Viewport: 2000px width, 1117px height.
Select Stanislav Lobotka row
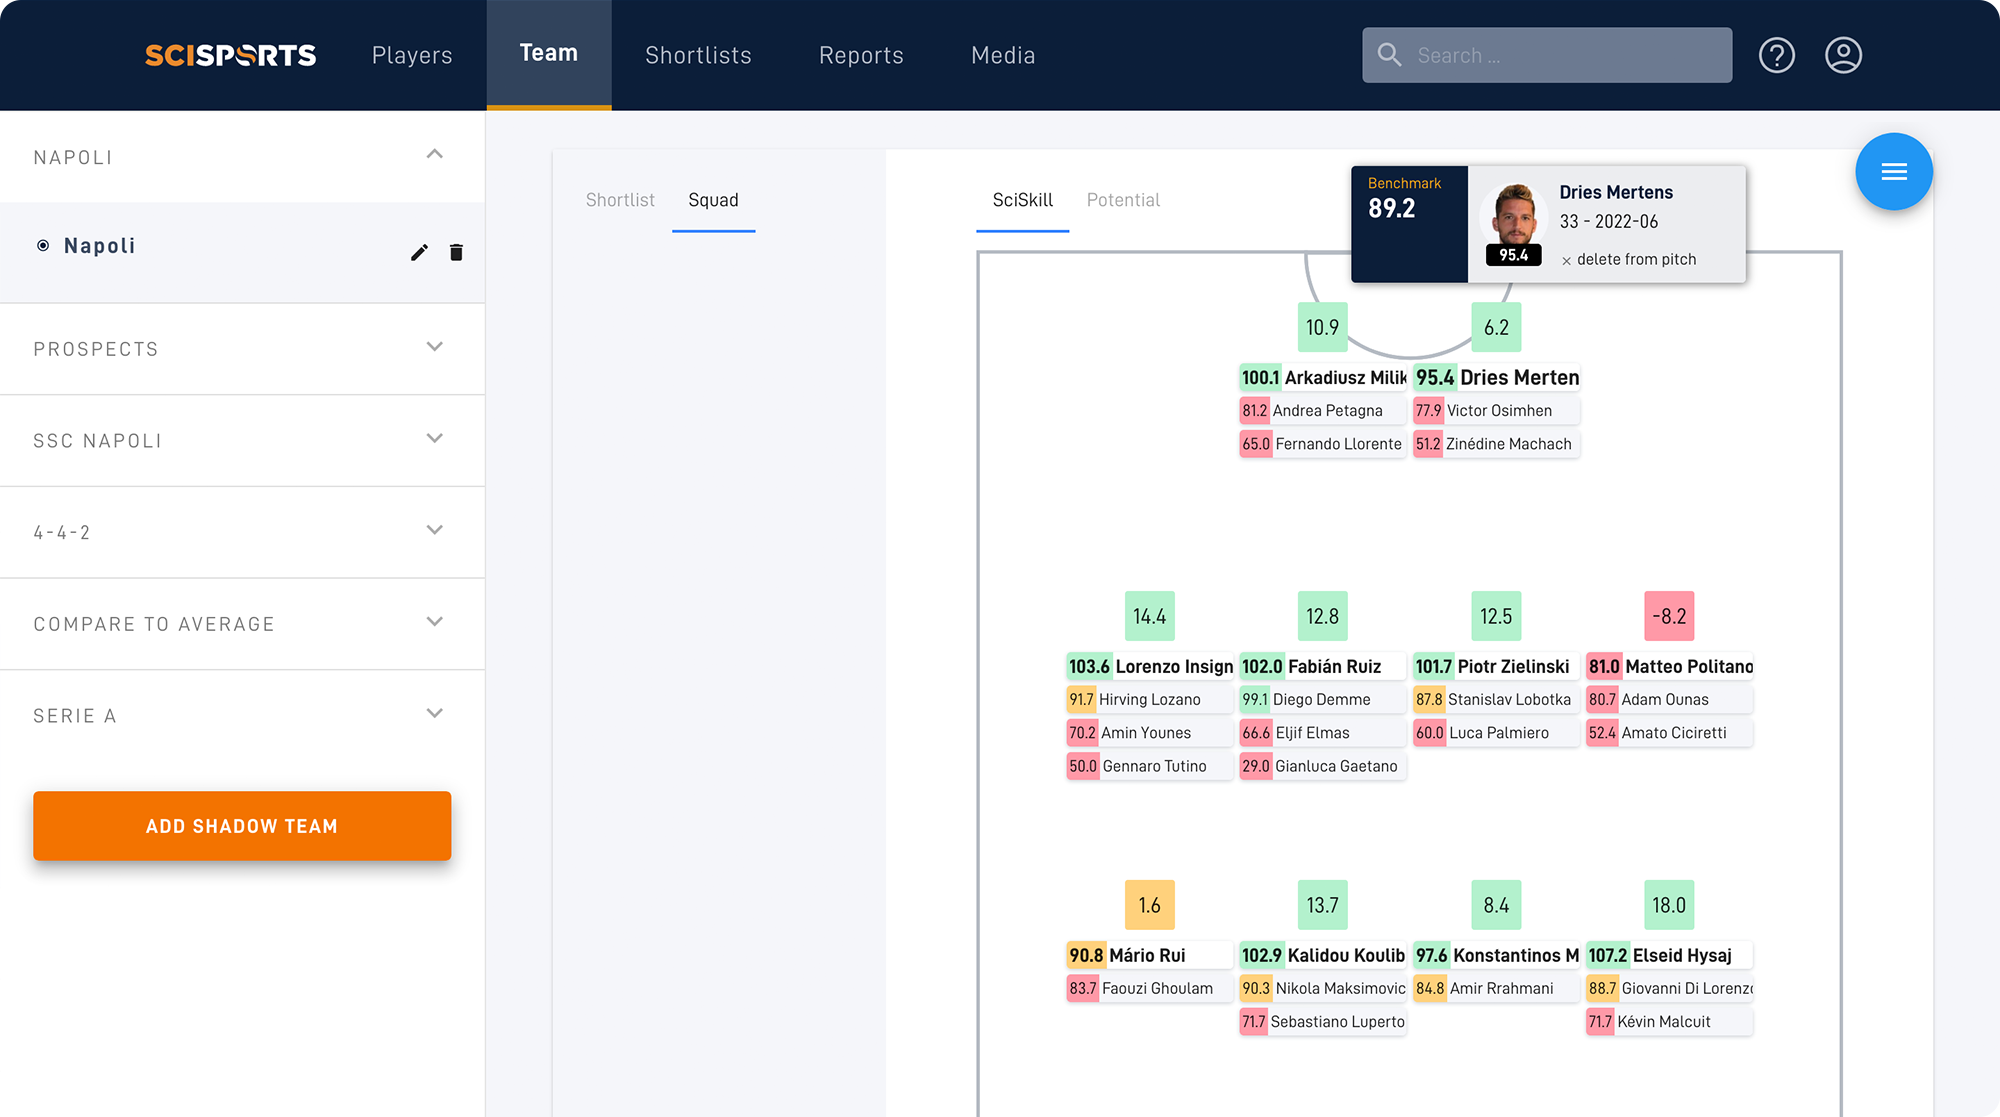pyautogui.click(x=1497, y=699)
